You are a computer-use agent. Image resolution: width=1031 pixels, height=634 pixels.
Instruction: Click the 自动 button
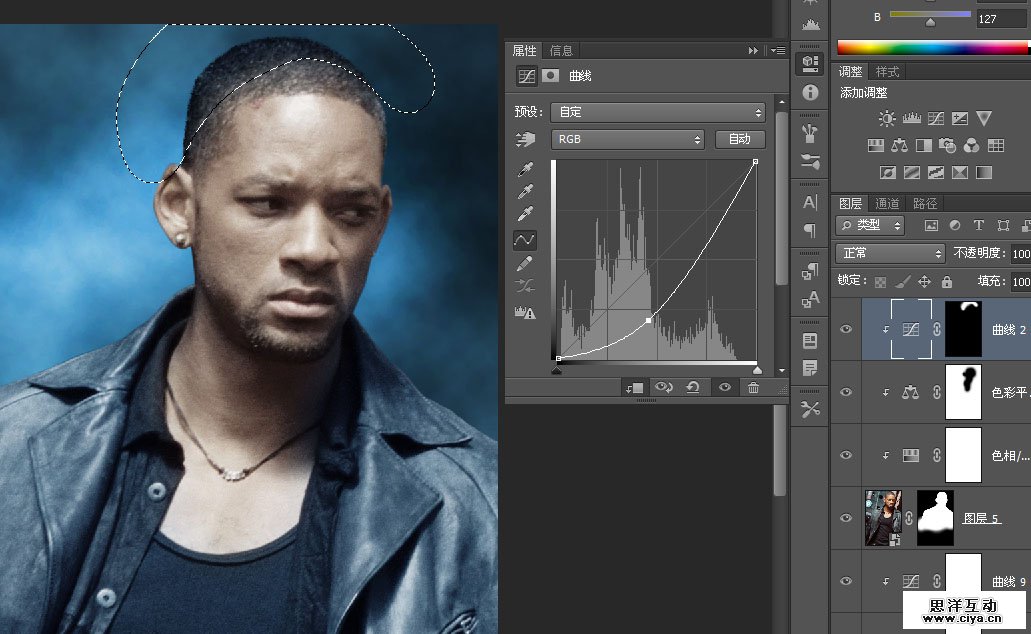(740, 140)
